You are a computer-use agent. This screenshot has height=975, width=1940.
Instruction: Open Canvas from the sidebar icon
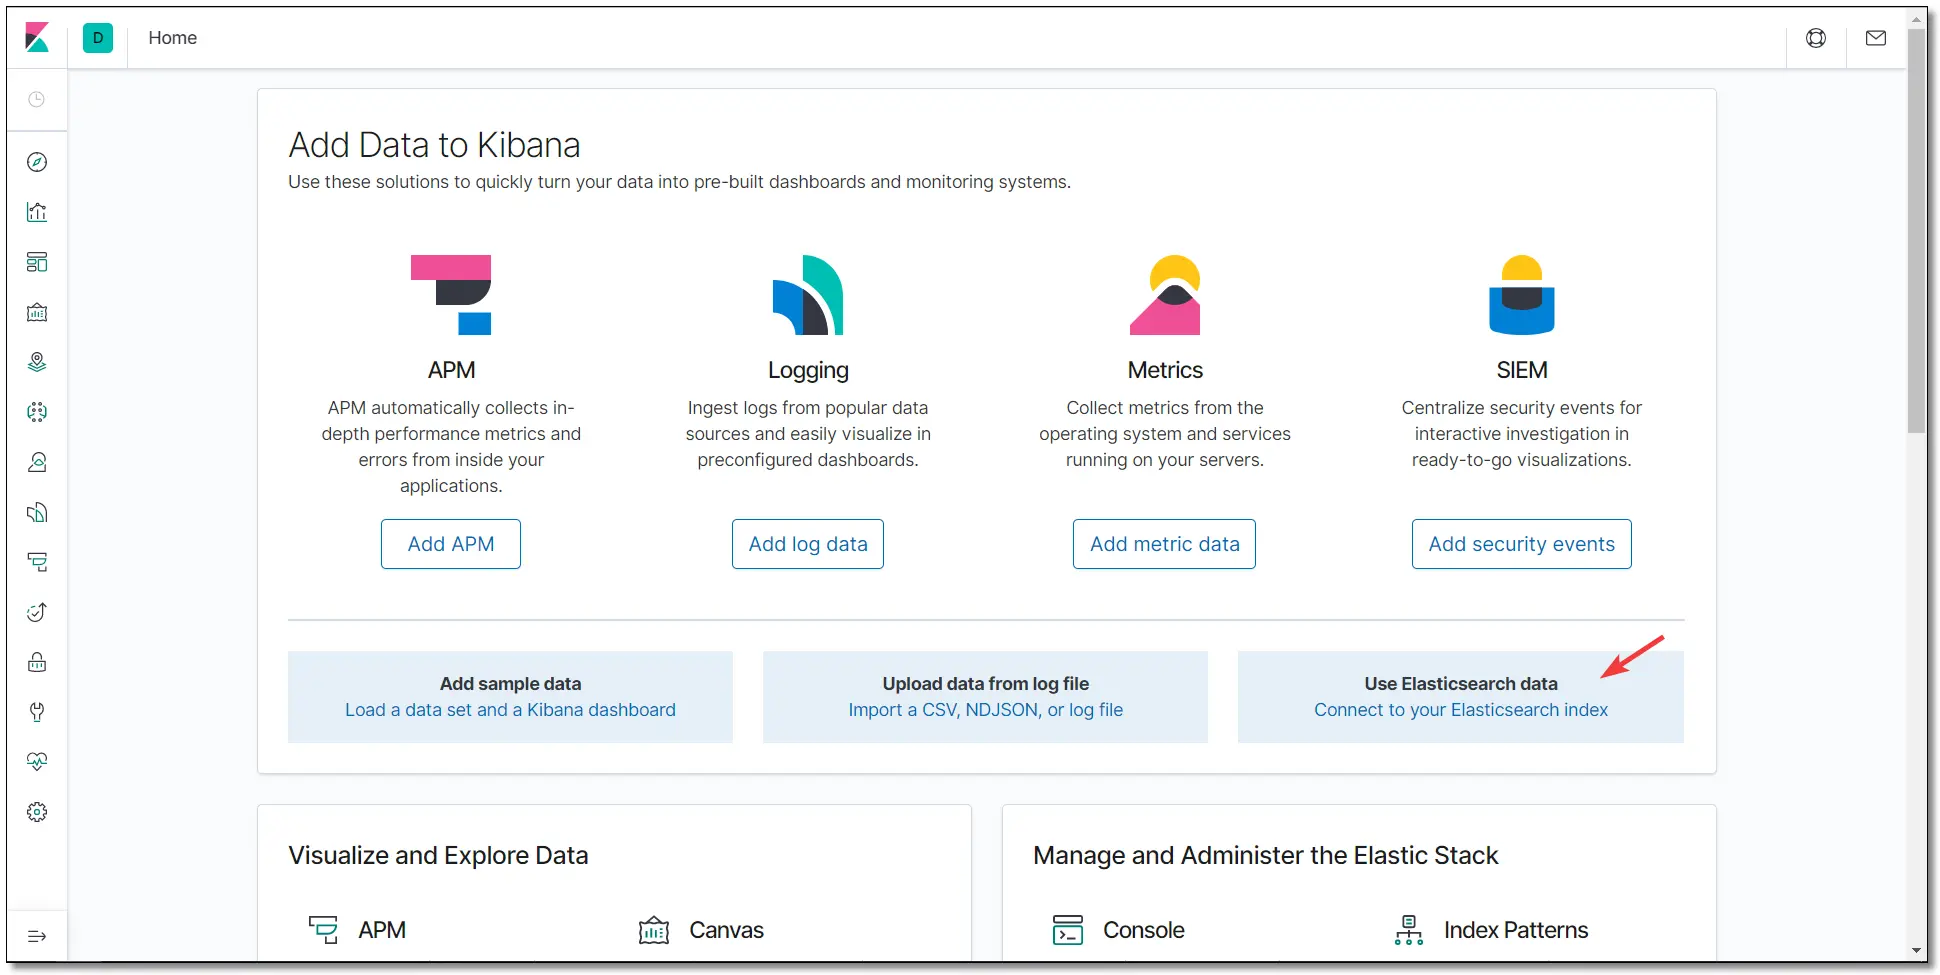[37, 312]
